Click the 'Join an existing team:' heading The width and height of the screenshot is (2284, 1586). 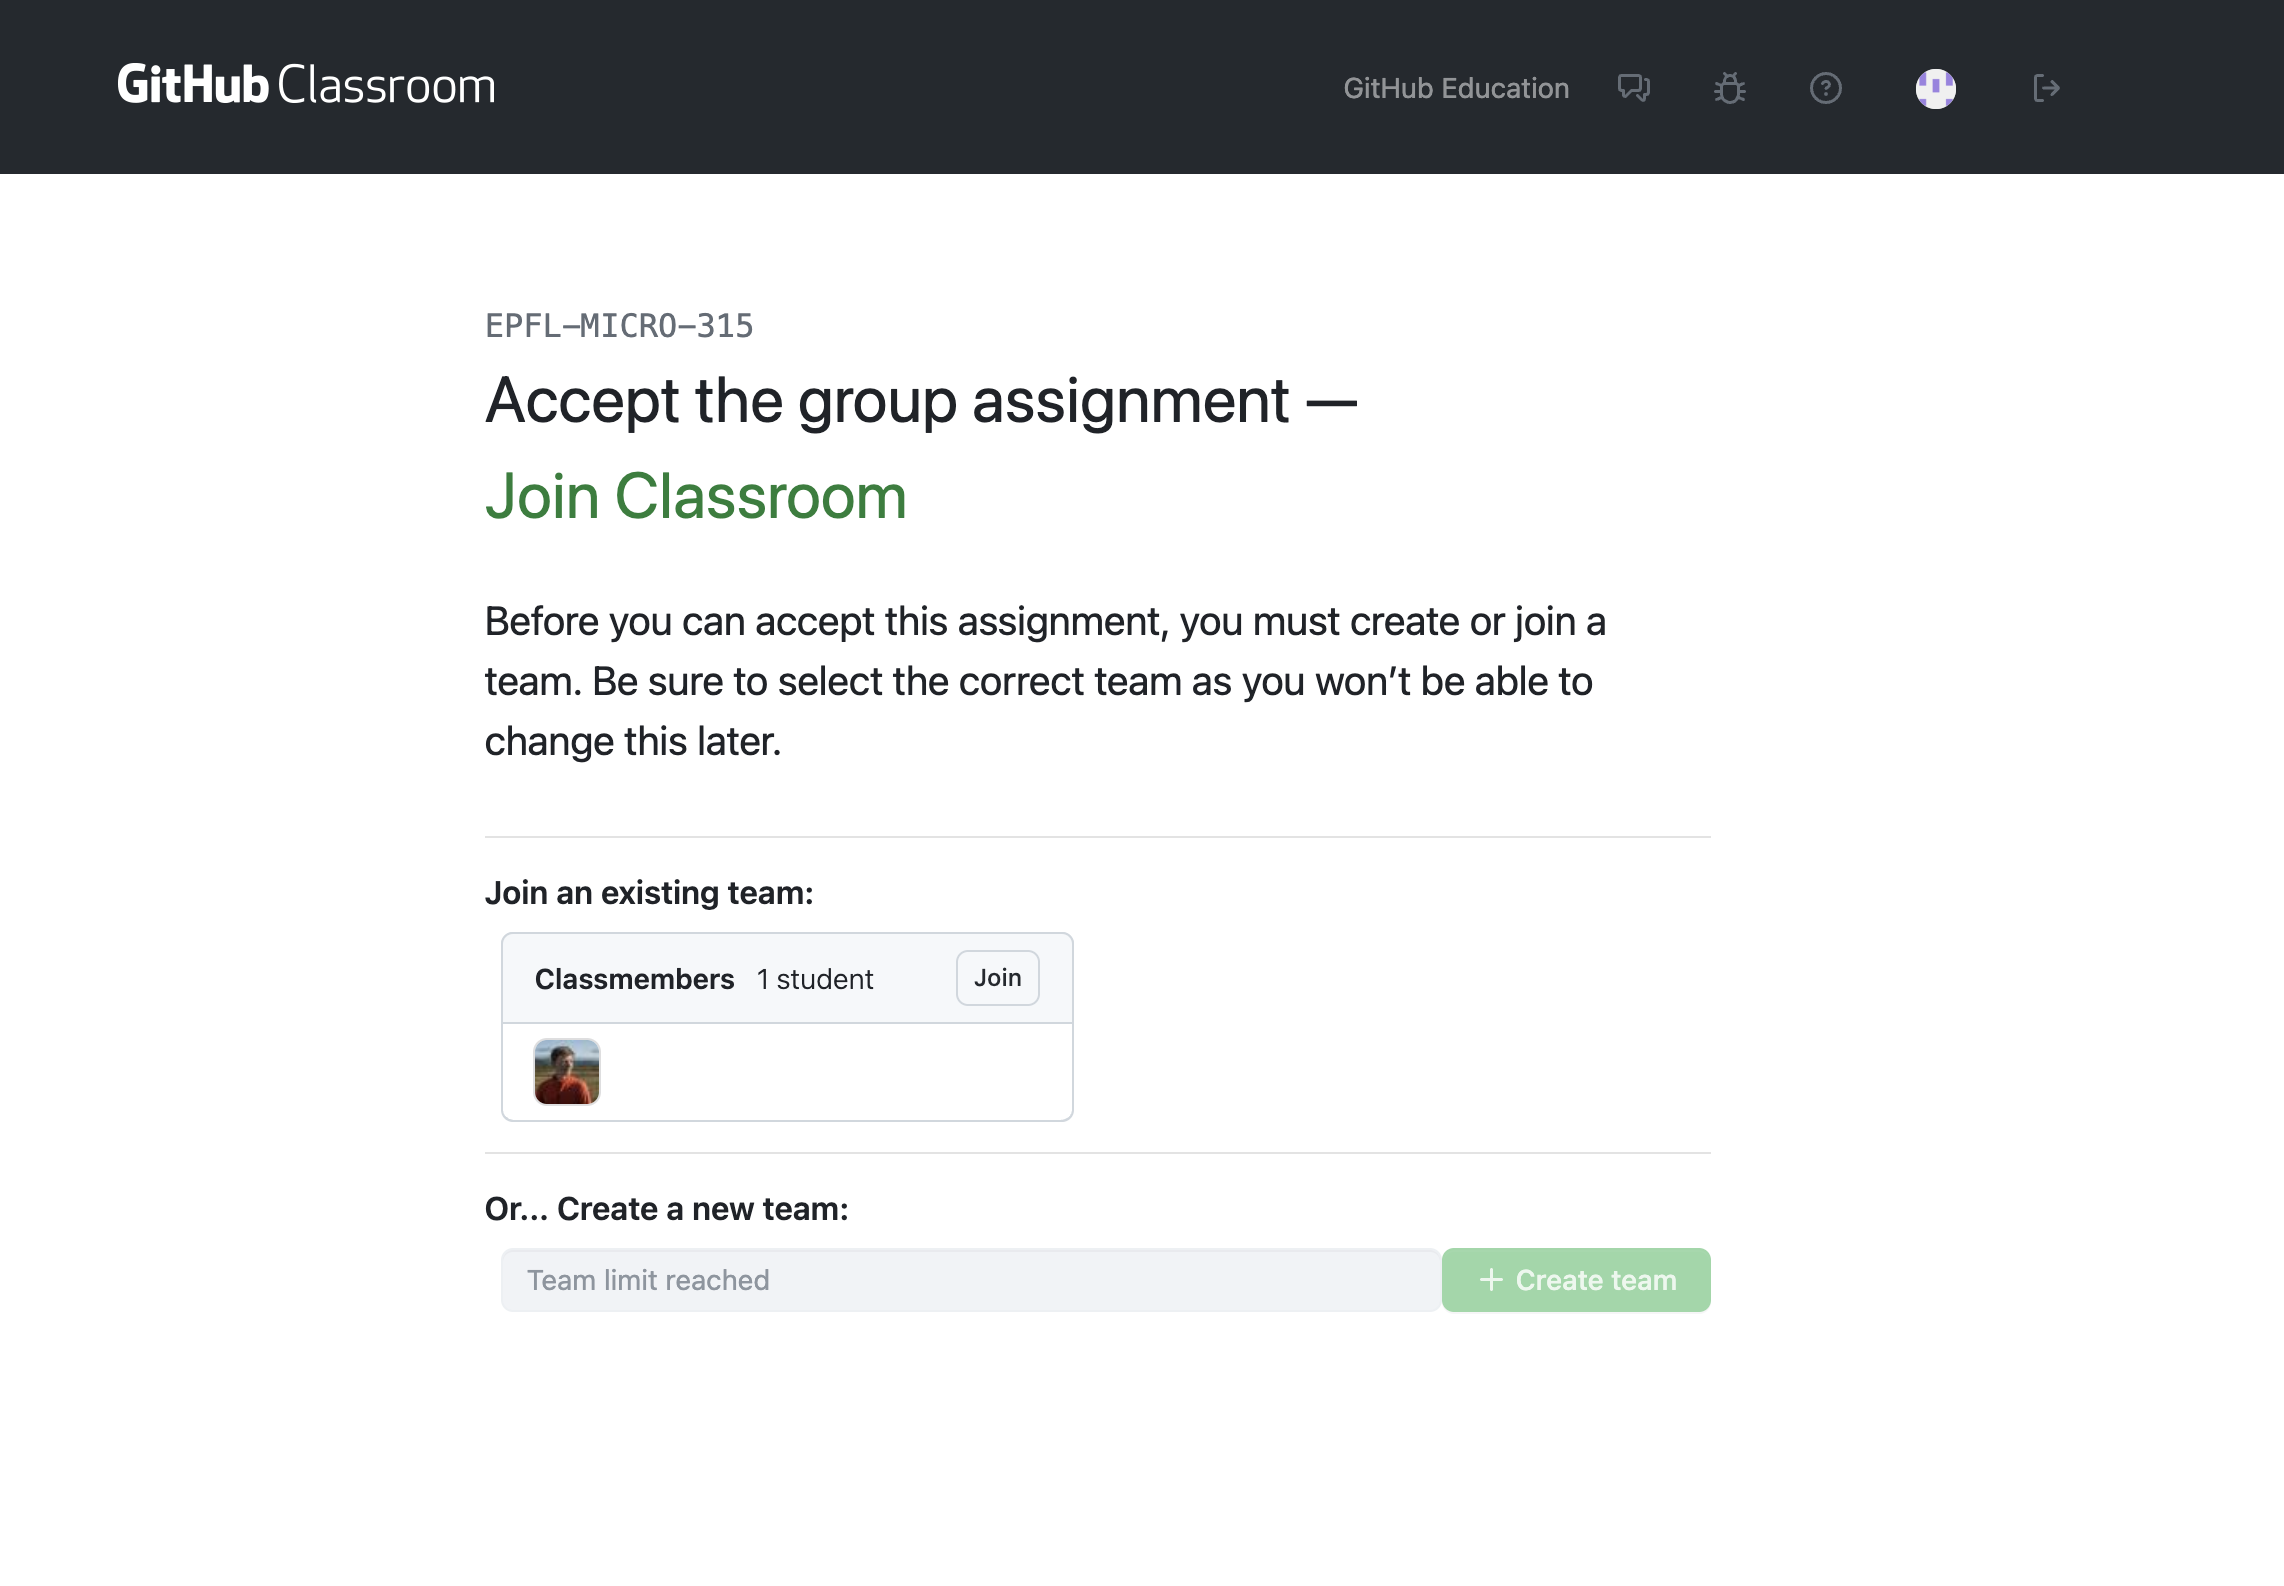[649, 893]
